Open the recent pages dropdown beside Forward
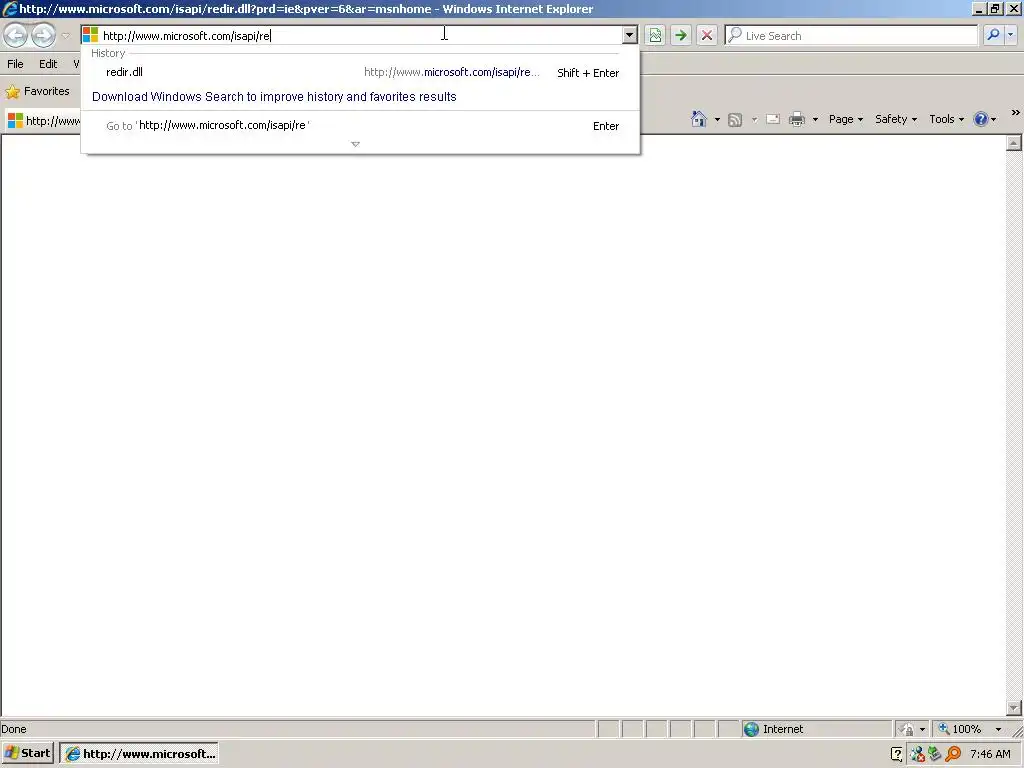The image size is (1024, 768). click(65, 35)
